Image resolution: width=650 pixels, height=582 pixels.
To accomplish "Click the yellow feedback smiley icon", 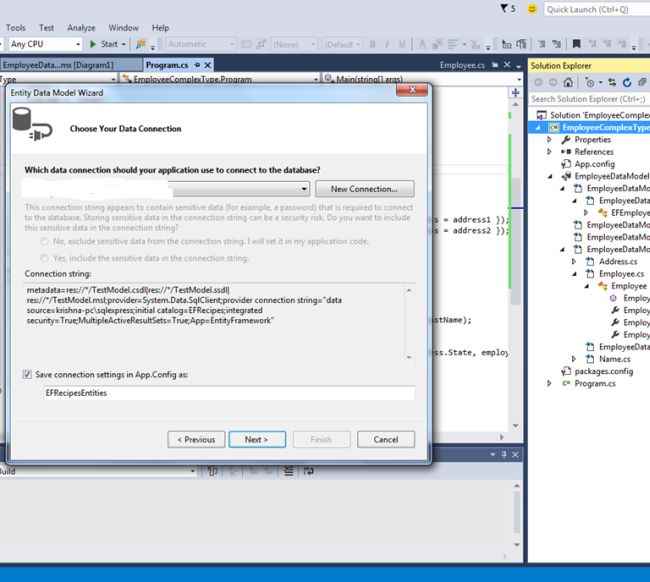I will [532, 9].
